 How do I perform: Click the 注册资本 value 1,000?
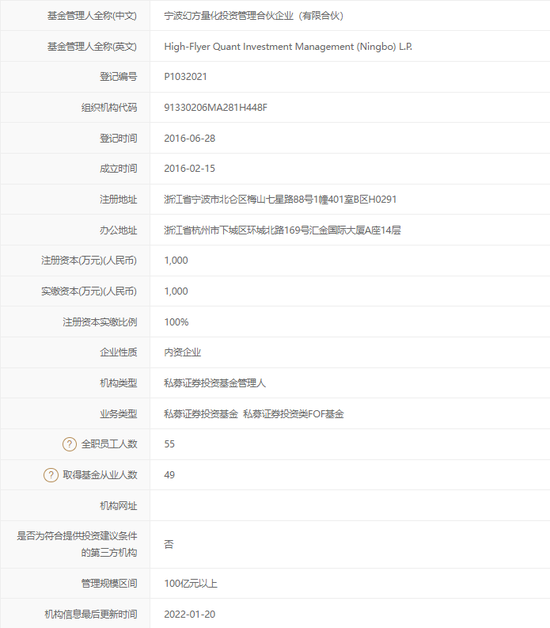(176, 260)
